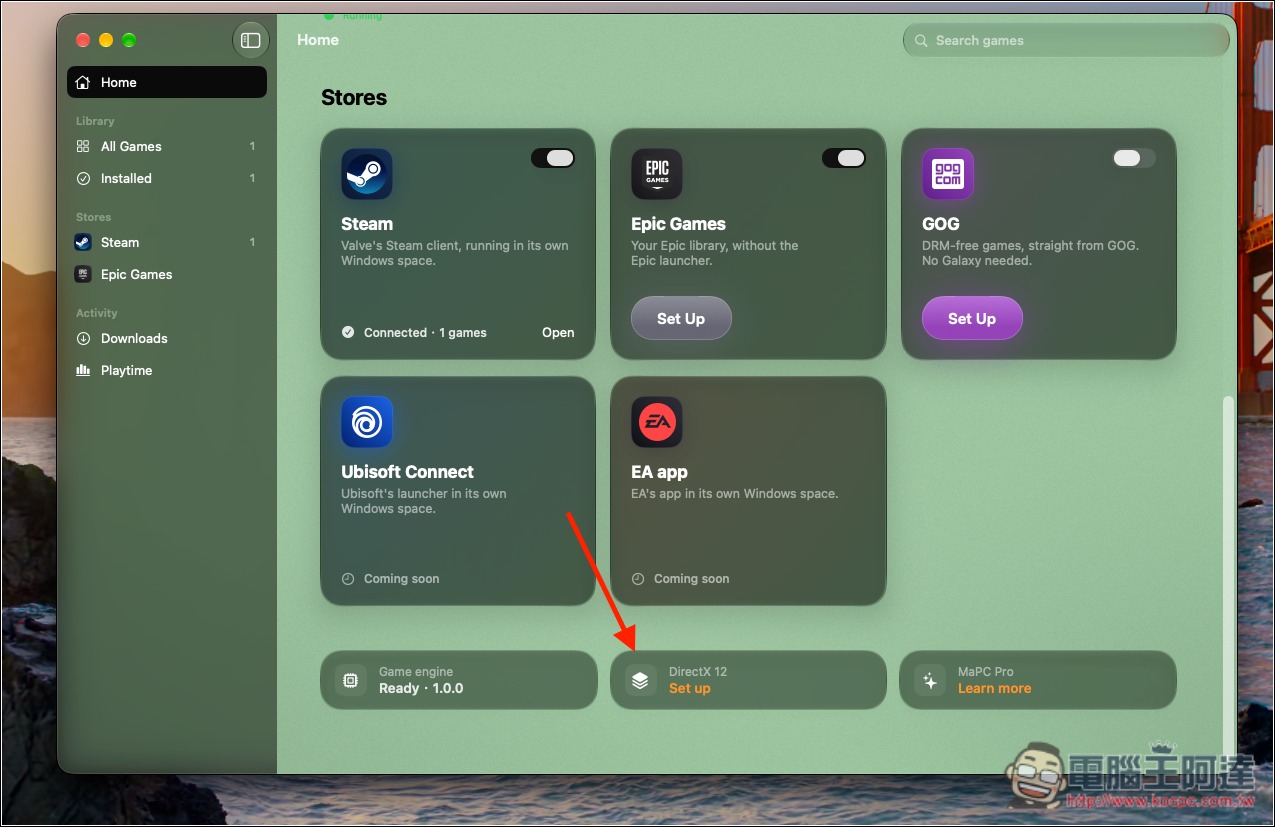Click the Ubisoft Connect swirl logo

(x=367, y=422)
